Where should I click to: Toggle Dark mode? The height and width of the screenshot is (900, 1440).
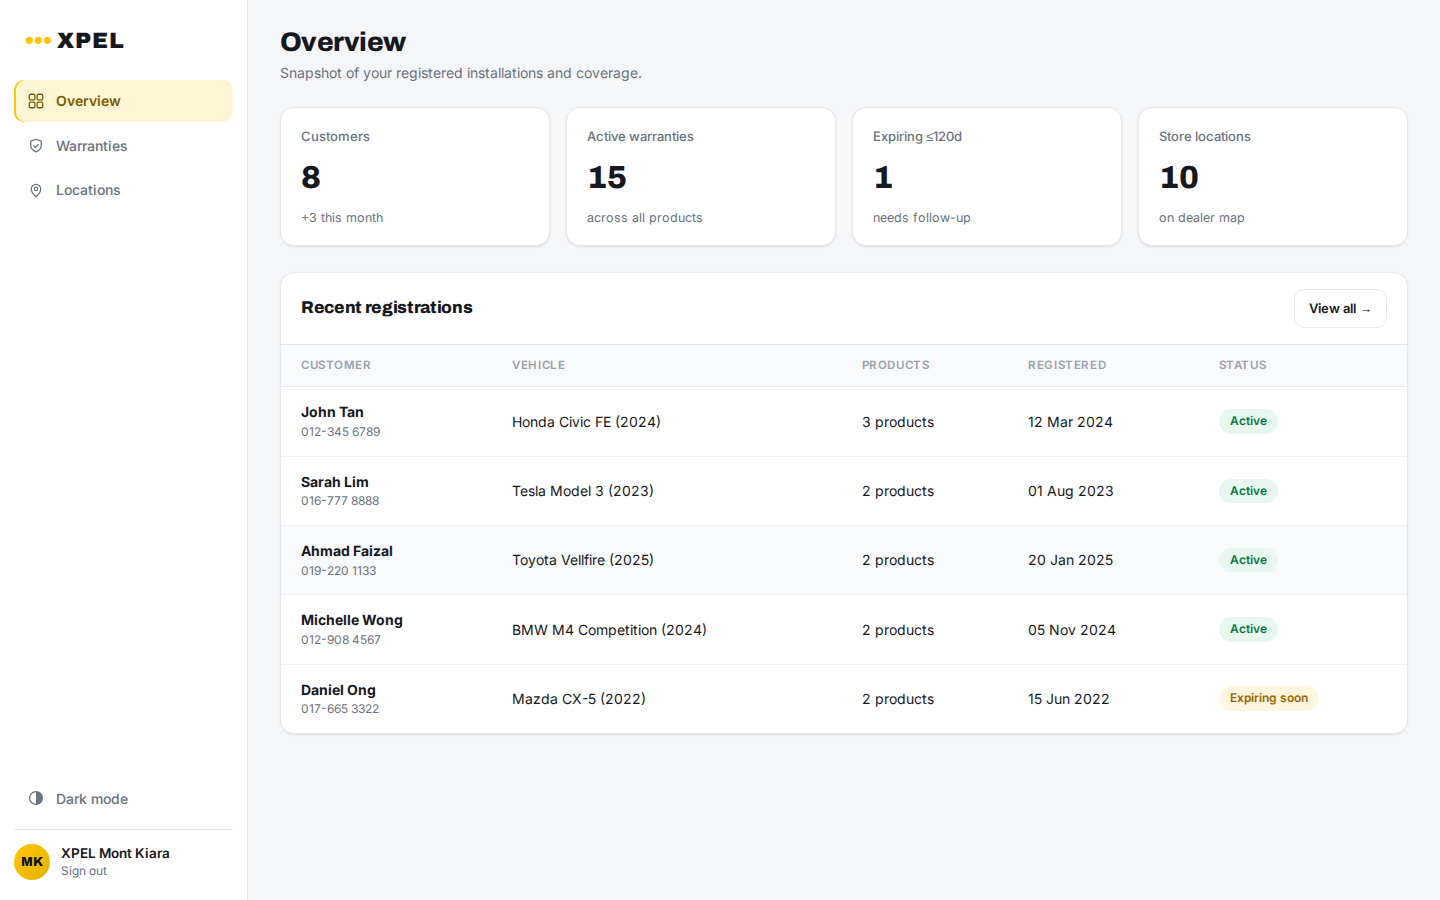(x=124, y=798)
